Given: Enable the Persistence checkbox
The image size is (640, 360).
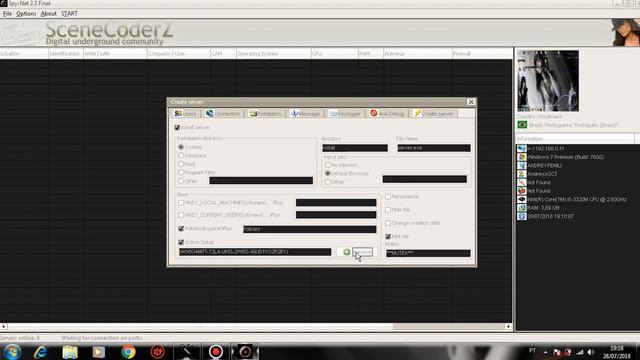Looking at the screenshot, I should coord(388,197).
